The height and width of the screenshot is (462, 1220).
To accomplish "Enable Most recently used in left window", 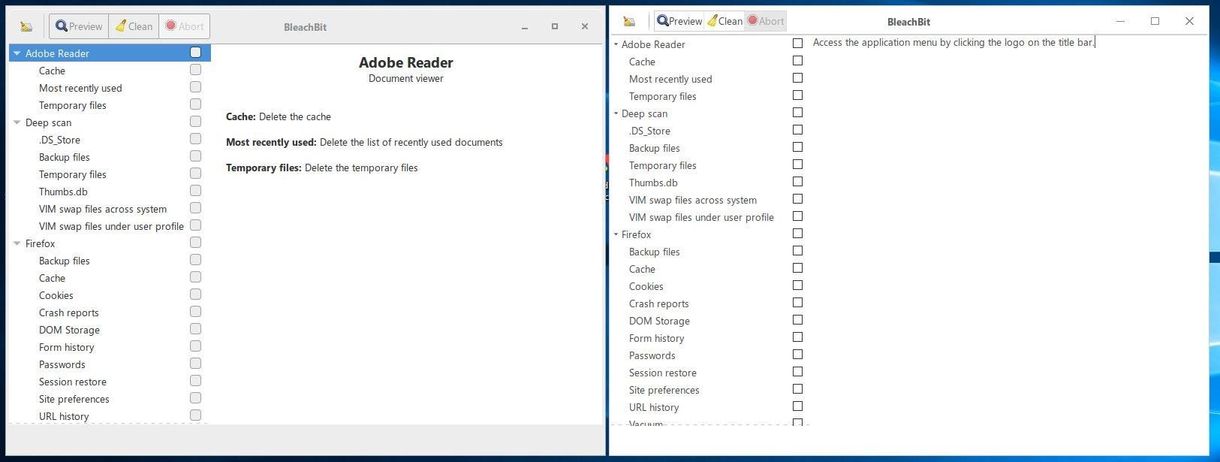I will (195, 87).
